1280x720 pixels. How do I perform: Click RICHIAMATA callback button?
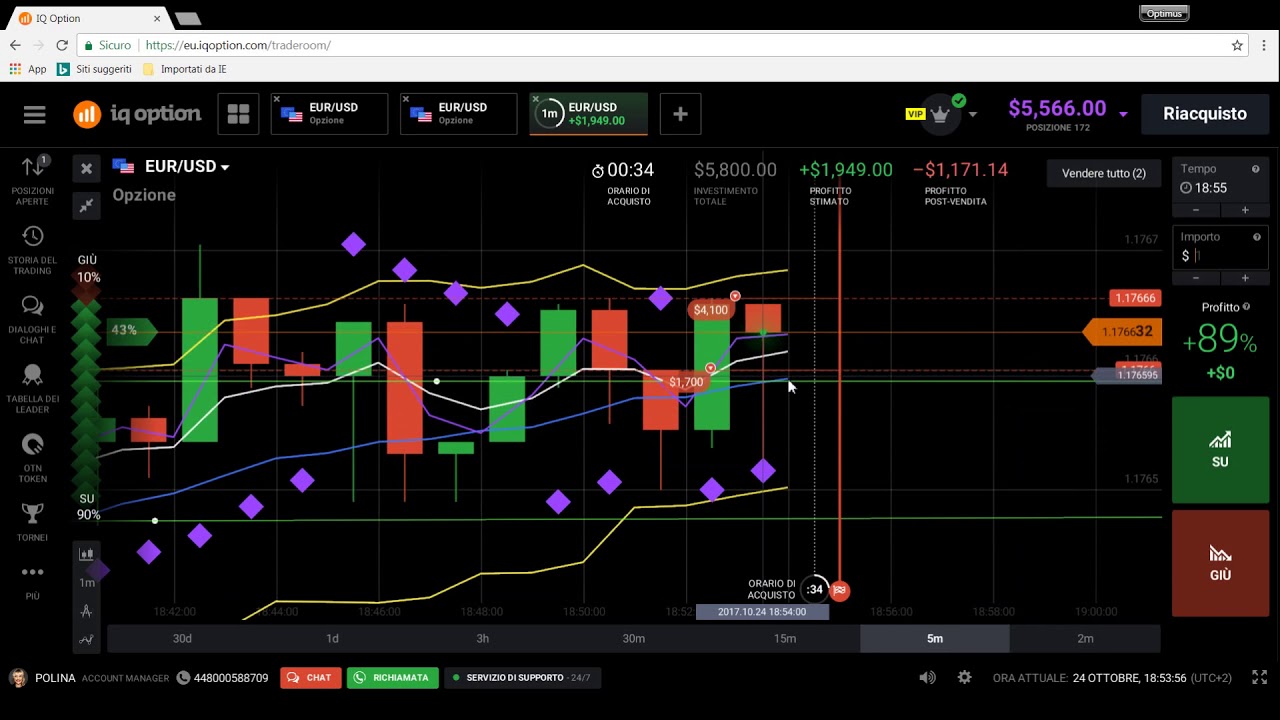393,678
